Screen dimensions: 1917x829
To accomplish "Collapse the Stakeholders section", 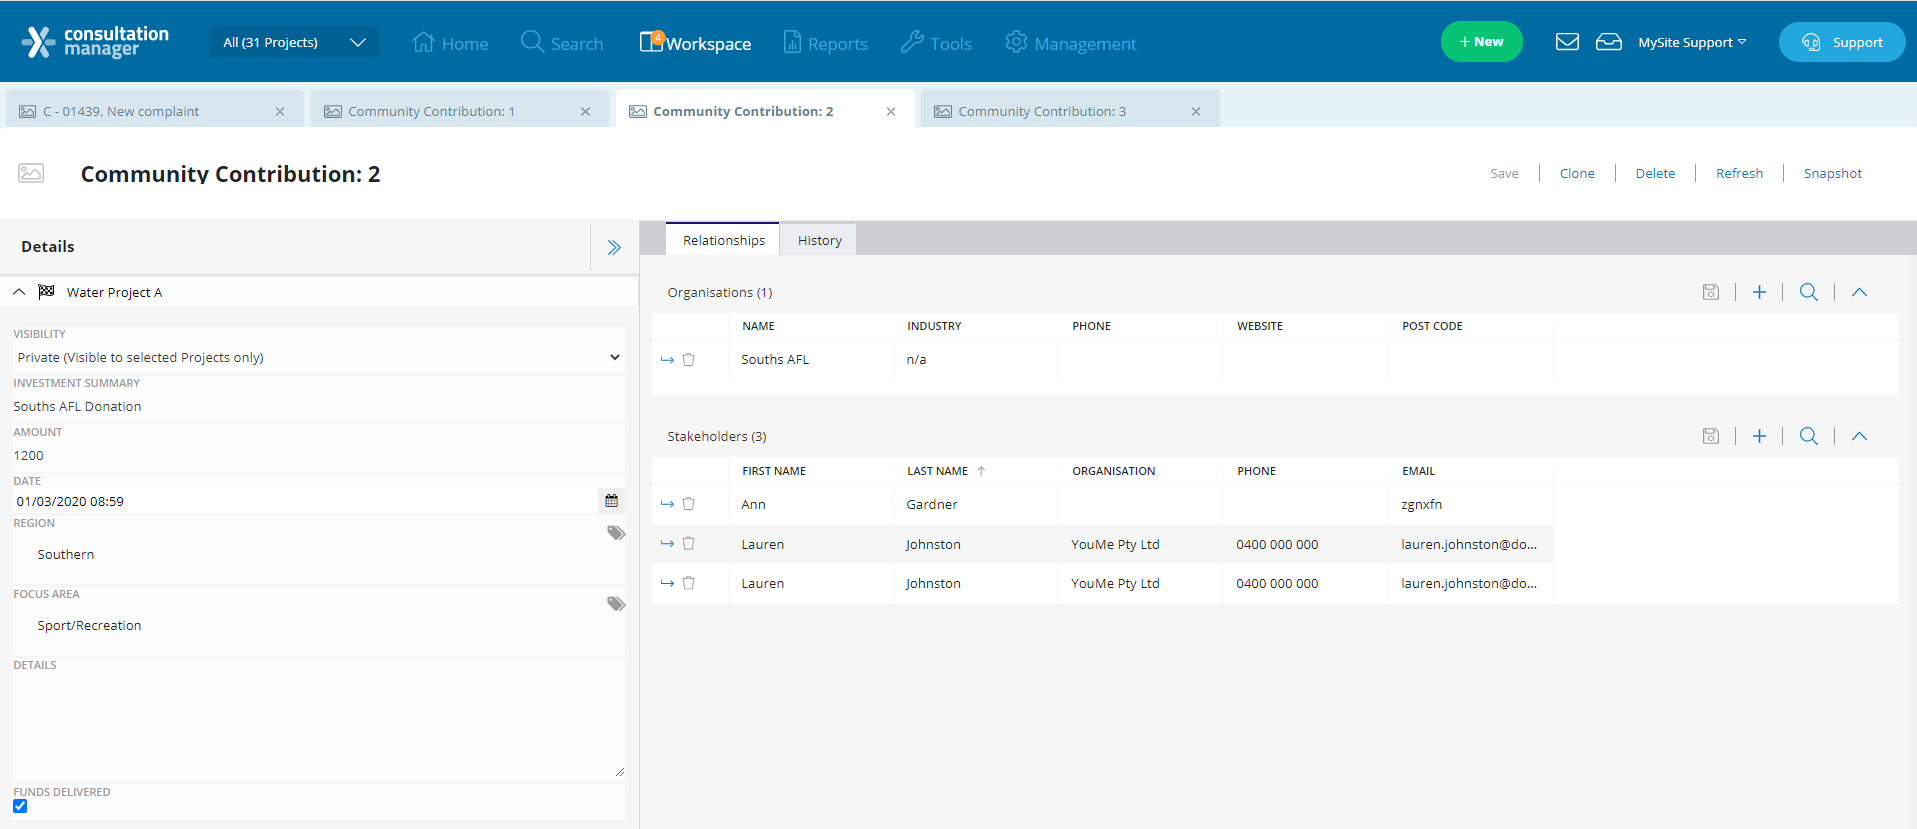I will click(1859, 436).
